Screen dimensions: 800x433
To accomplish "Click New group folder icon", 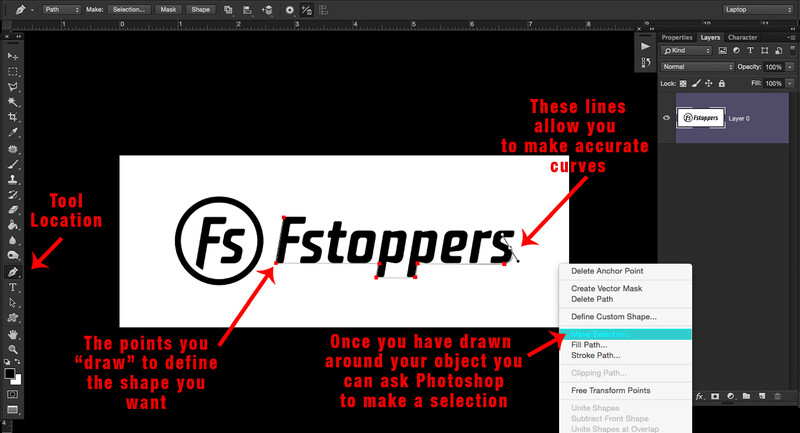I will (746, 396).
